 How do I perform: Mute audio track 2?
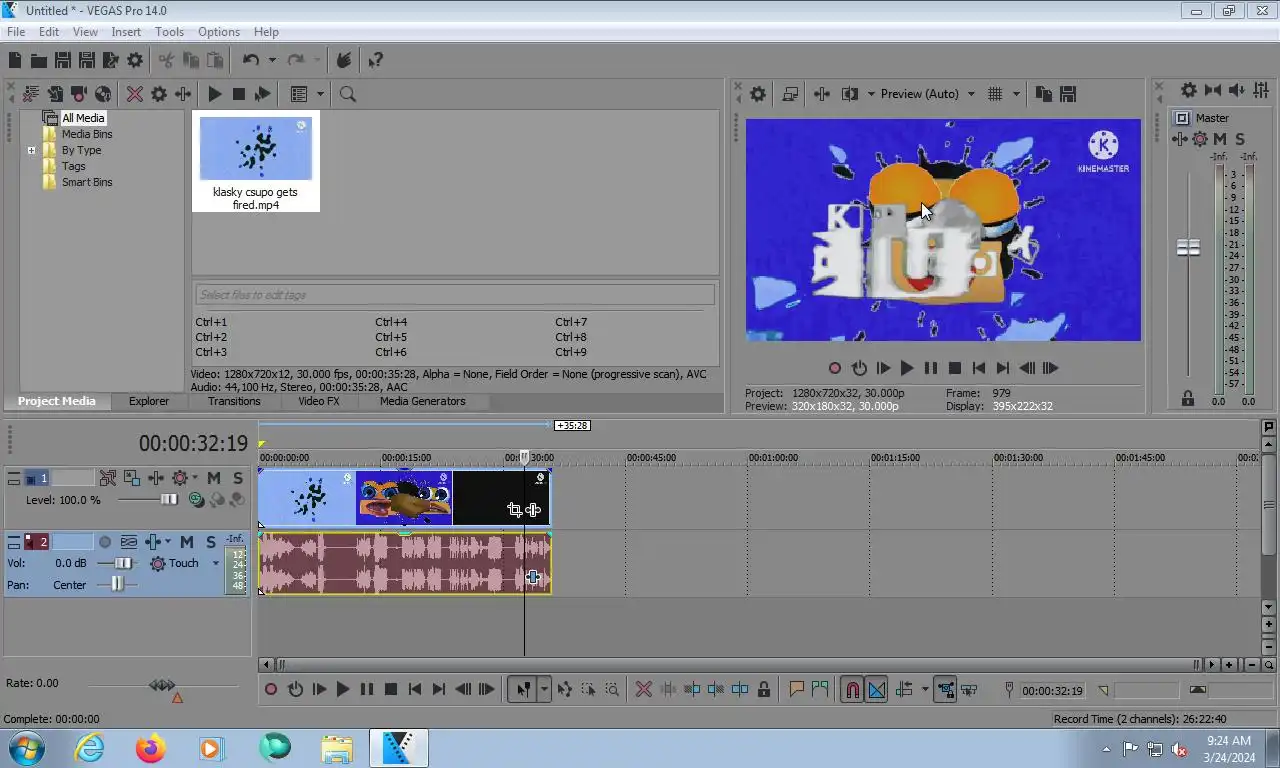click(187, 542)
